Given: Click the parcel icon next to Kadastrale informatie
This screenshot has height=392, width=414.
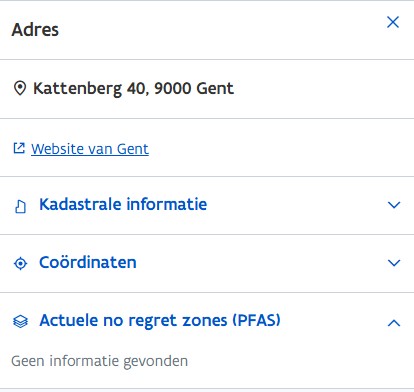Looking at the screenshot, I should (20, 206).
